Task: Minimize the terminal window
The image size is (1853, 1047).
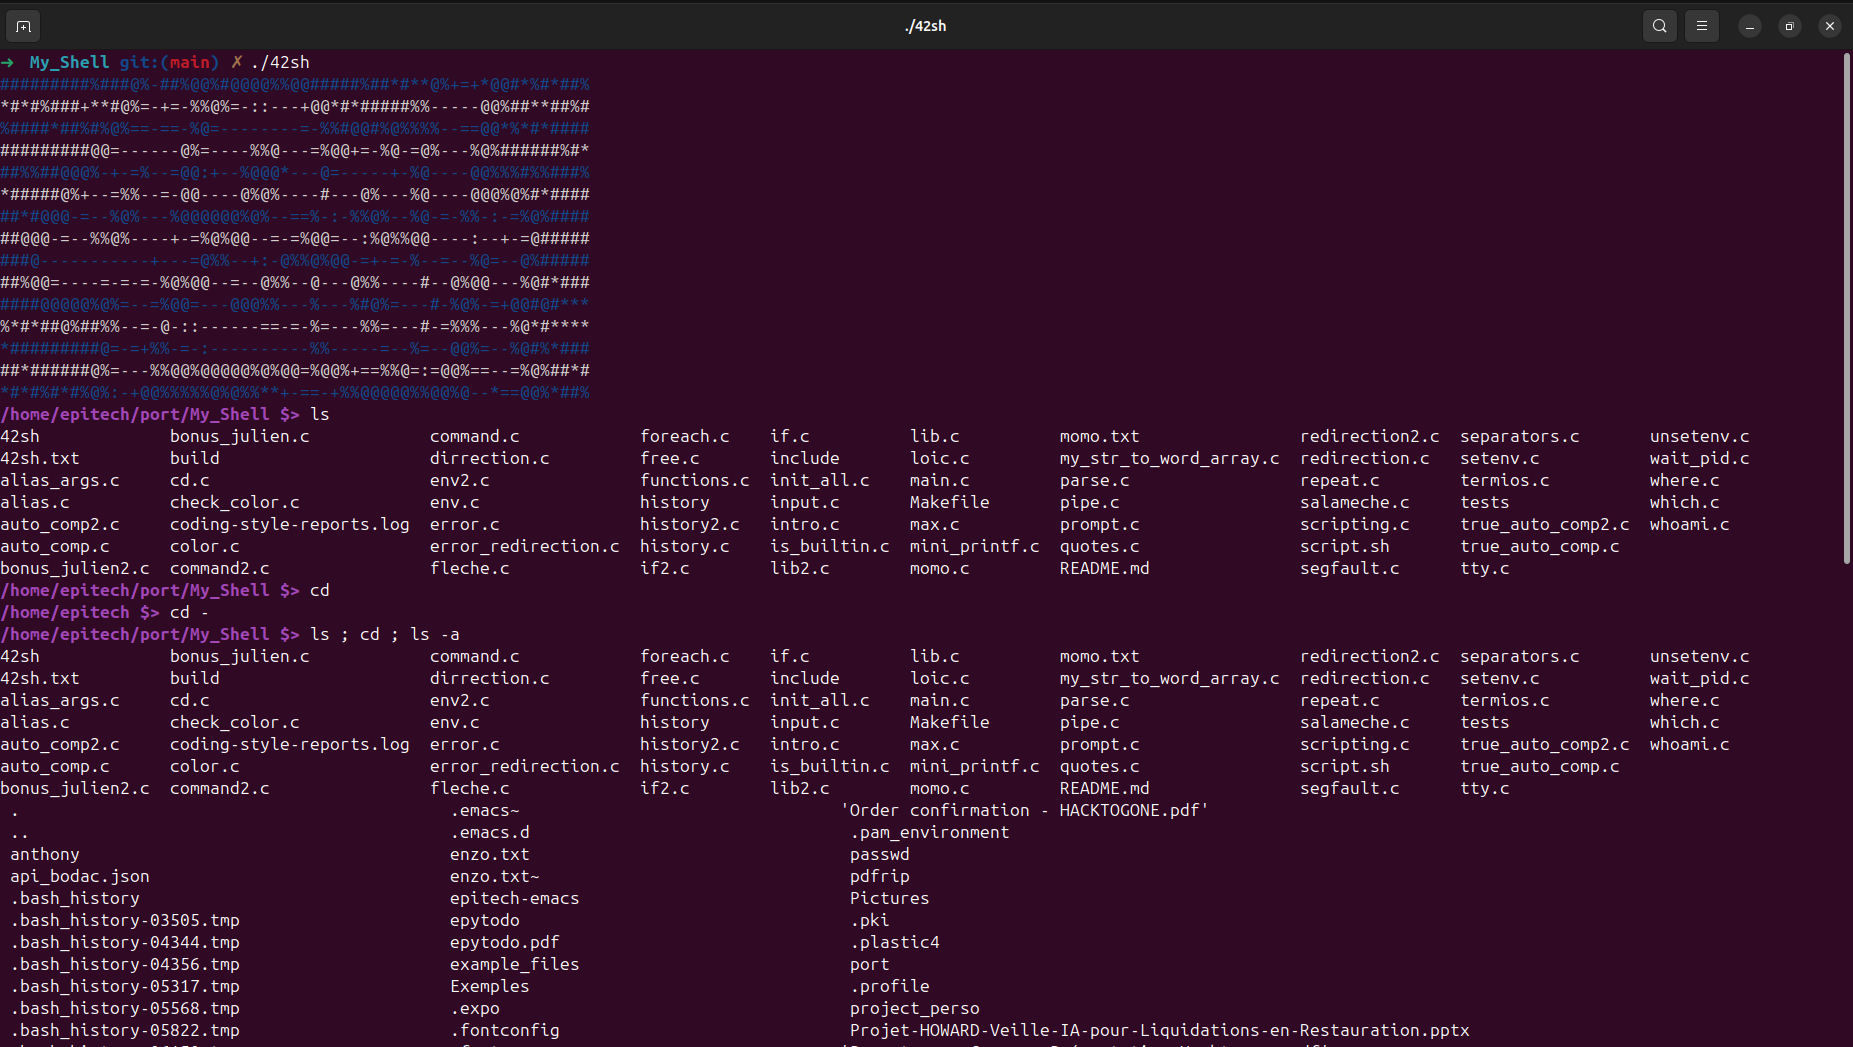Action: 1749,26
